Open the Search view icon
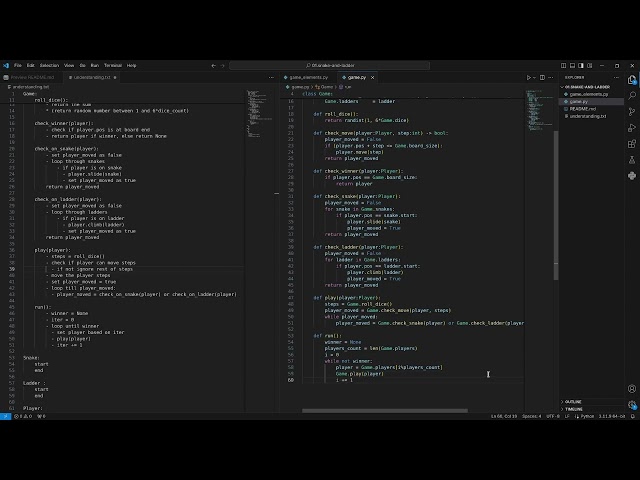Screen dimensions: 640x480 point(632,96)
